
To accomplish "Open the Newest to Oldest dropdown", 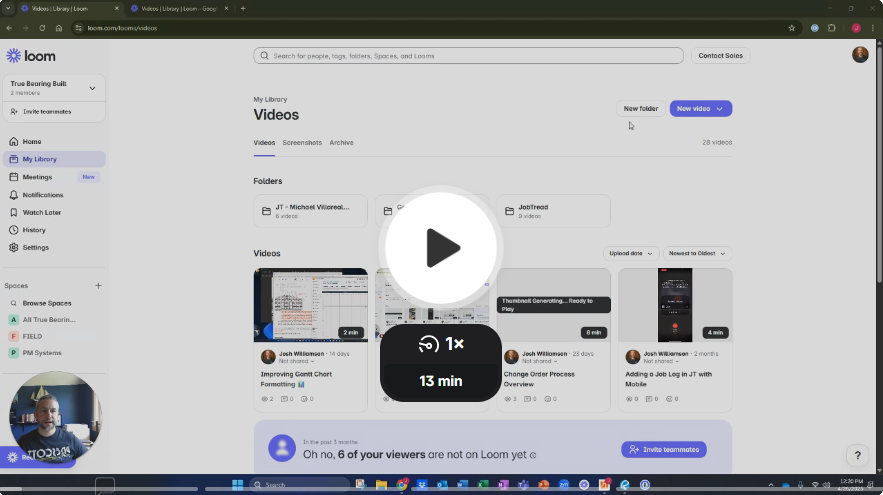I will (x=697, y=253).
